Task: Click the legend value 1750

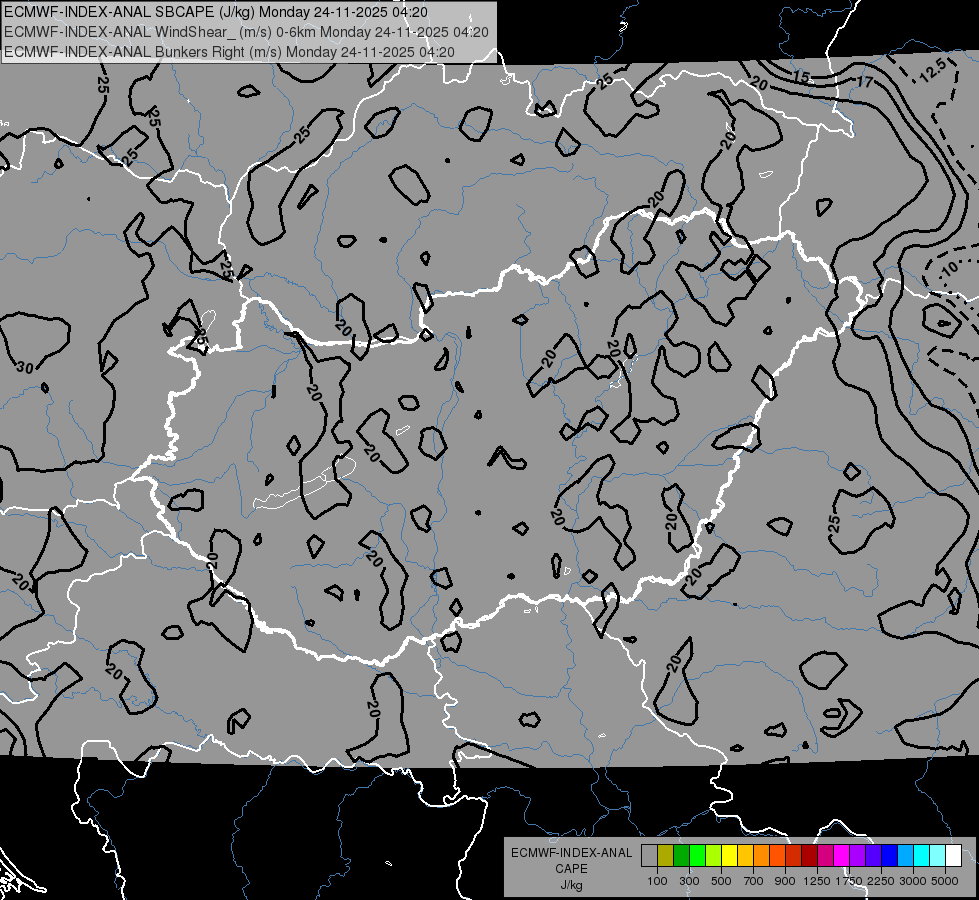Action: 849,881
